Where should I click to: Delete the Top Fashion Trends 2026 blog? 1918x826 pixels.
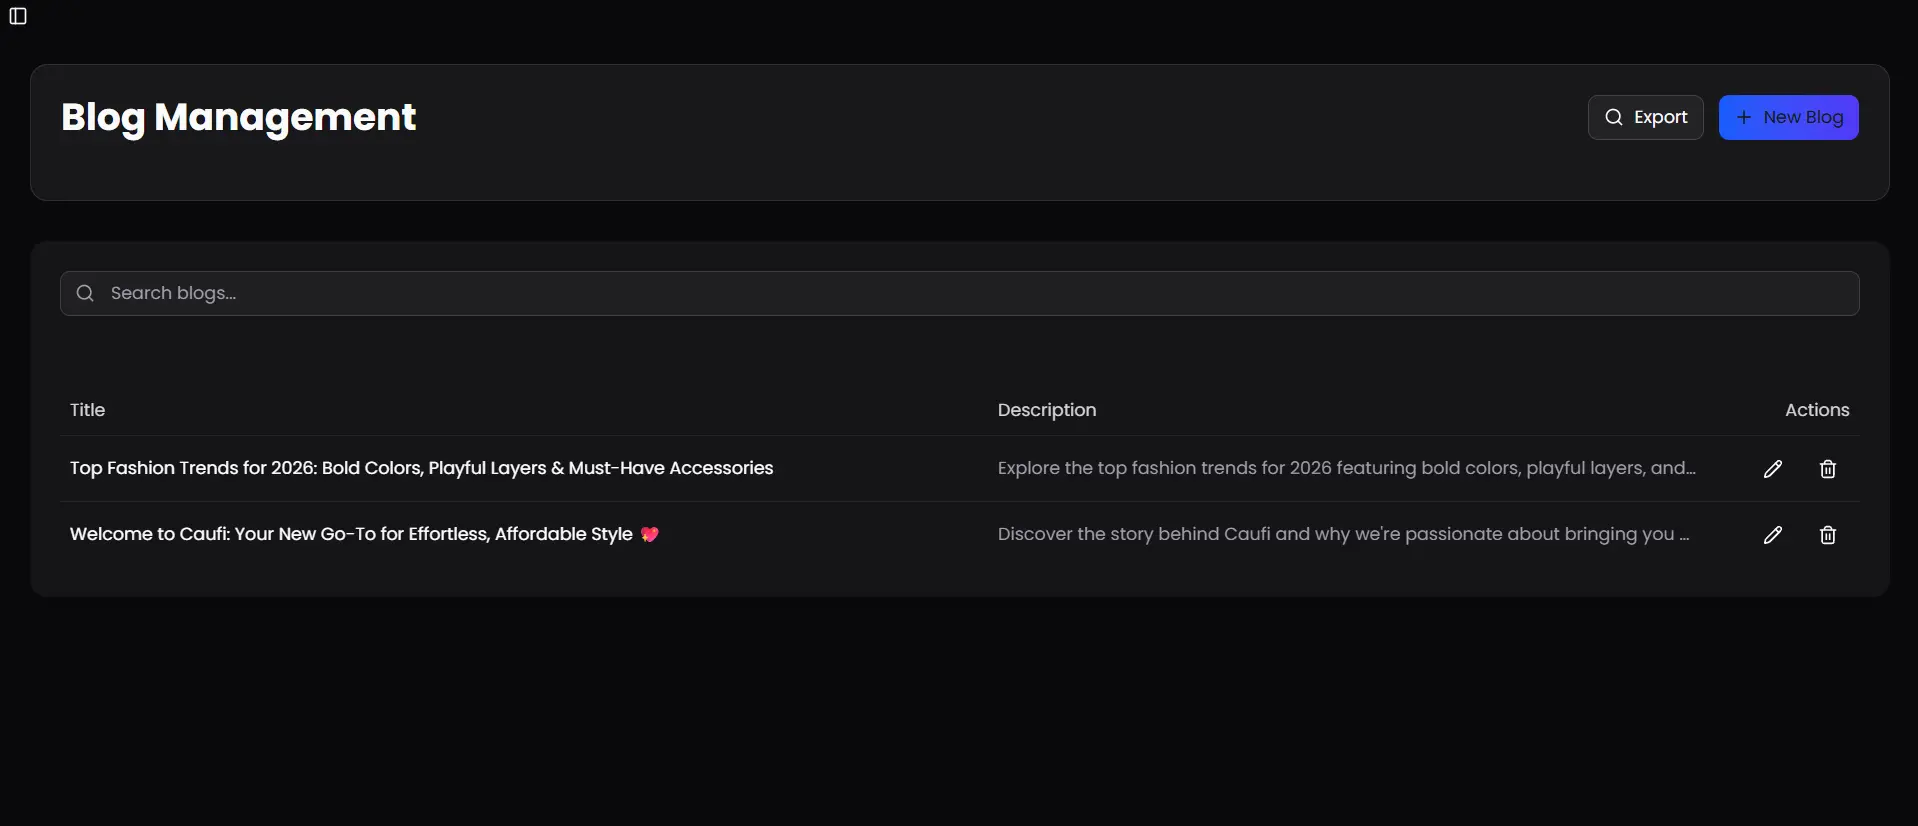(x=1828, y=469)
